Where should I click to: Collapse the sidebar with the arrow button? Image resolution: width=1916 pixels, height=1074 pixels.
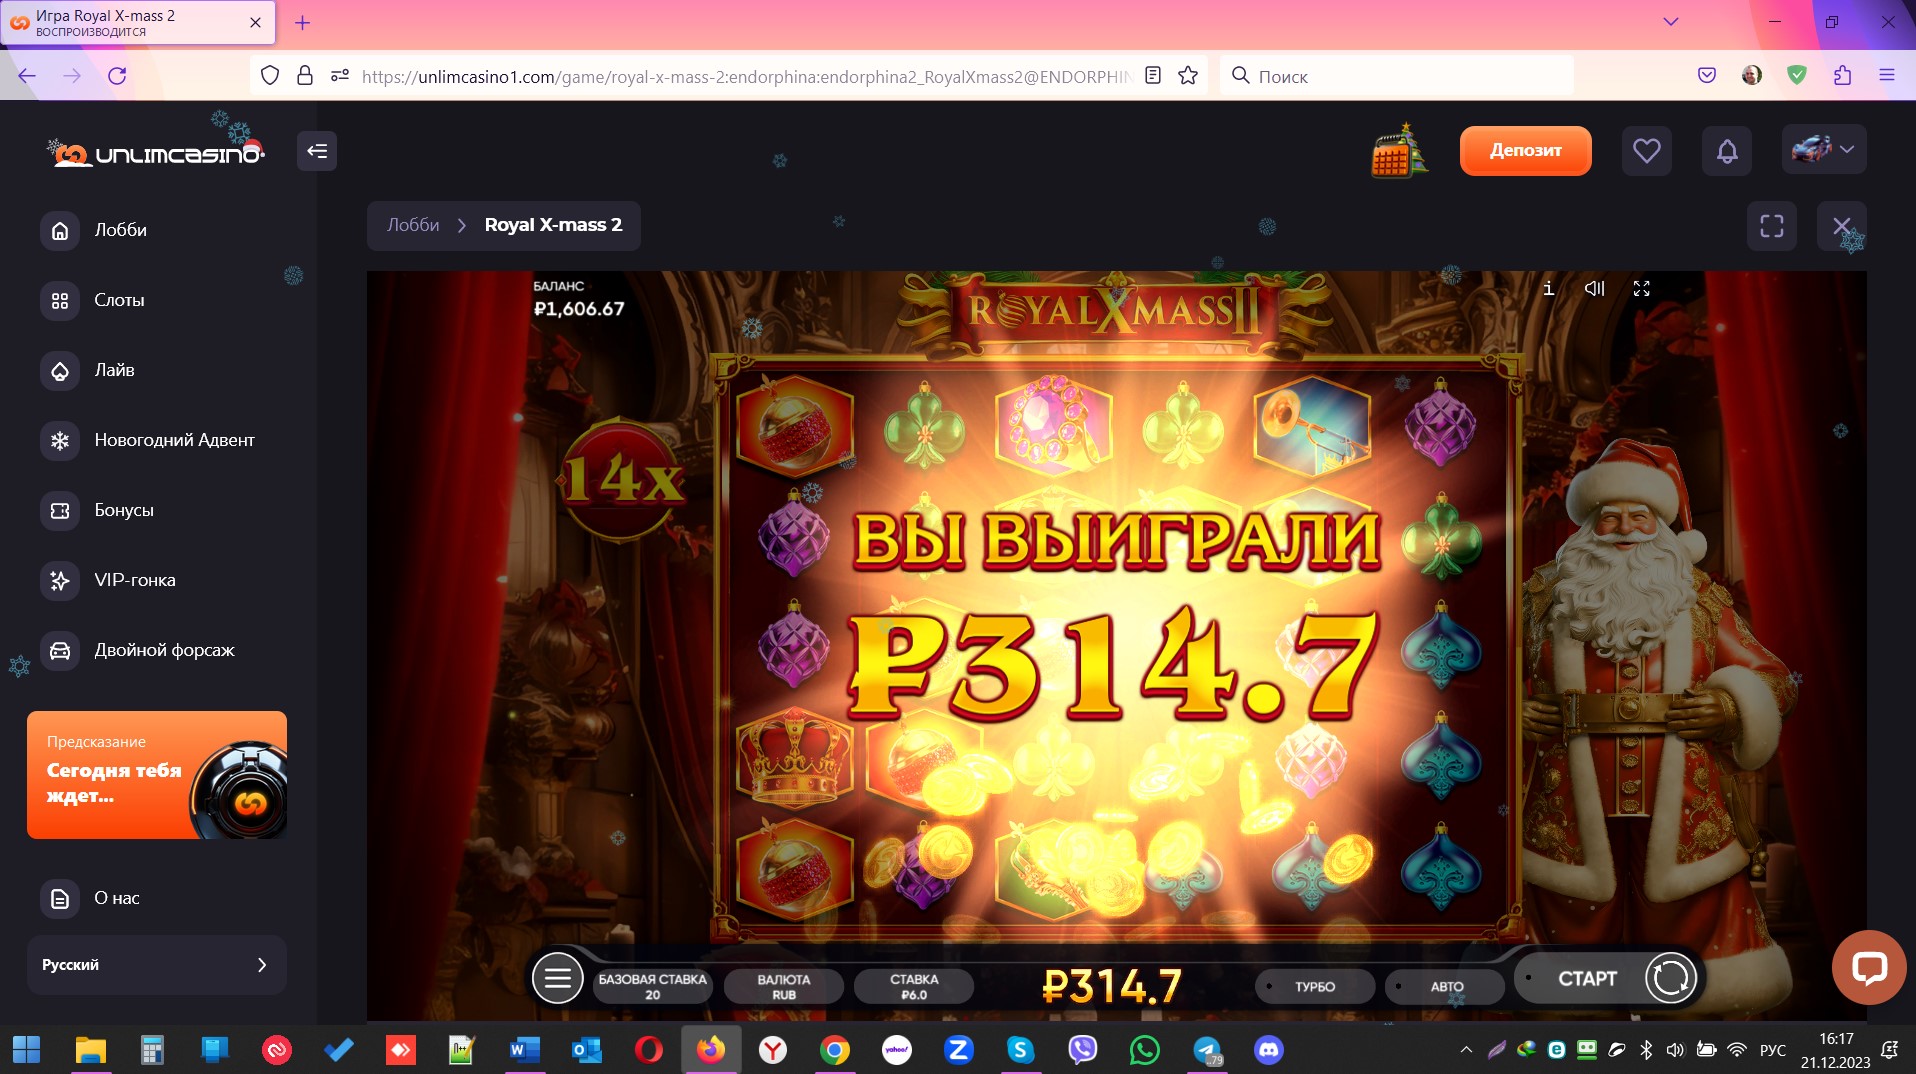click(317, 151)
